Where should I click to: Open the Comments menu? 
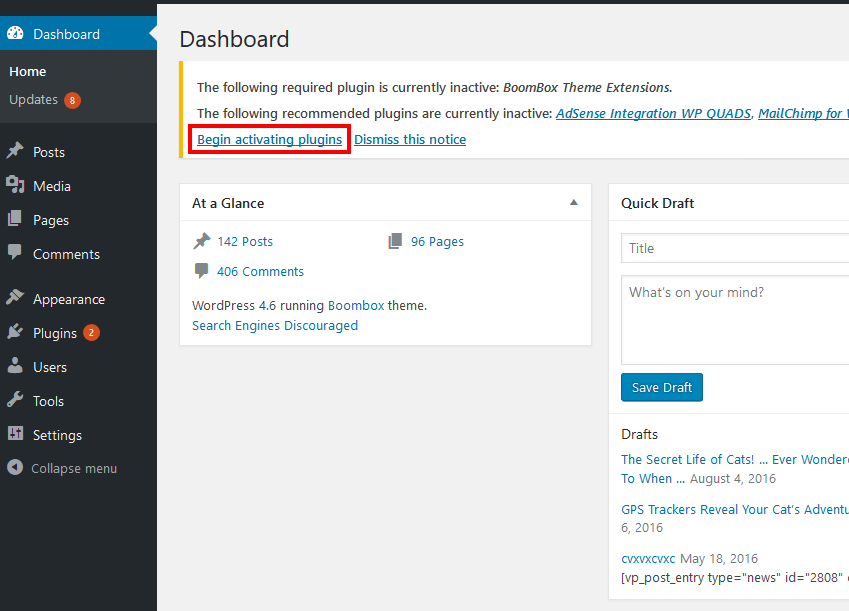pyautogui.click(x=66, y=255)
